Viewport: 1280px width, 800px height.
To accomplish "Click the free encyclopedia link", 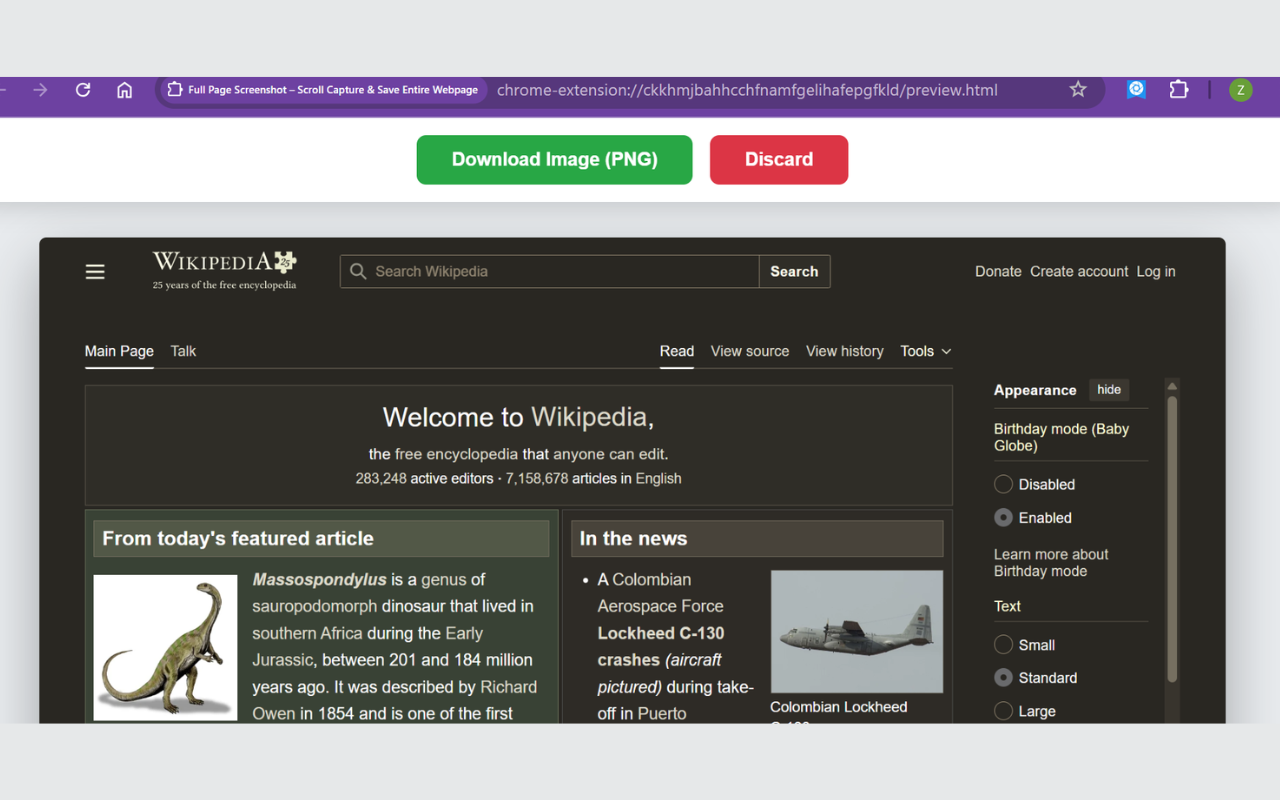I will [x=456, y=454].
